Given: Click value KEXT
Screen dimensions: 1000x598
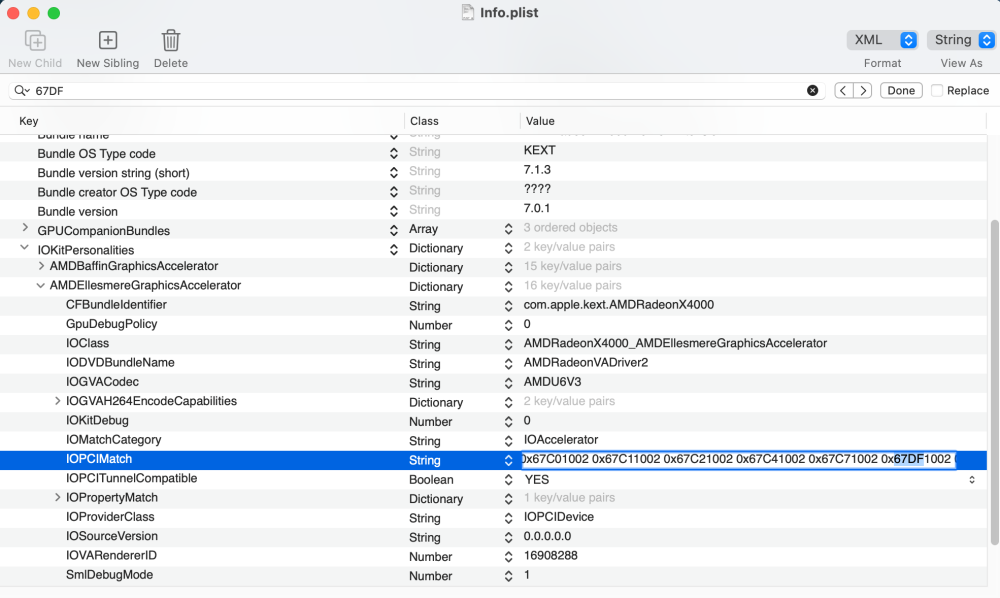Looking at the screenshot, I should coord(540,150).
